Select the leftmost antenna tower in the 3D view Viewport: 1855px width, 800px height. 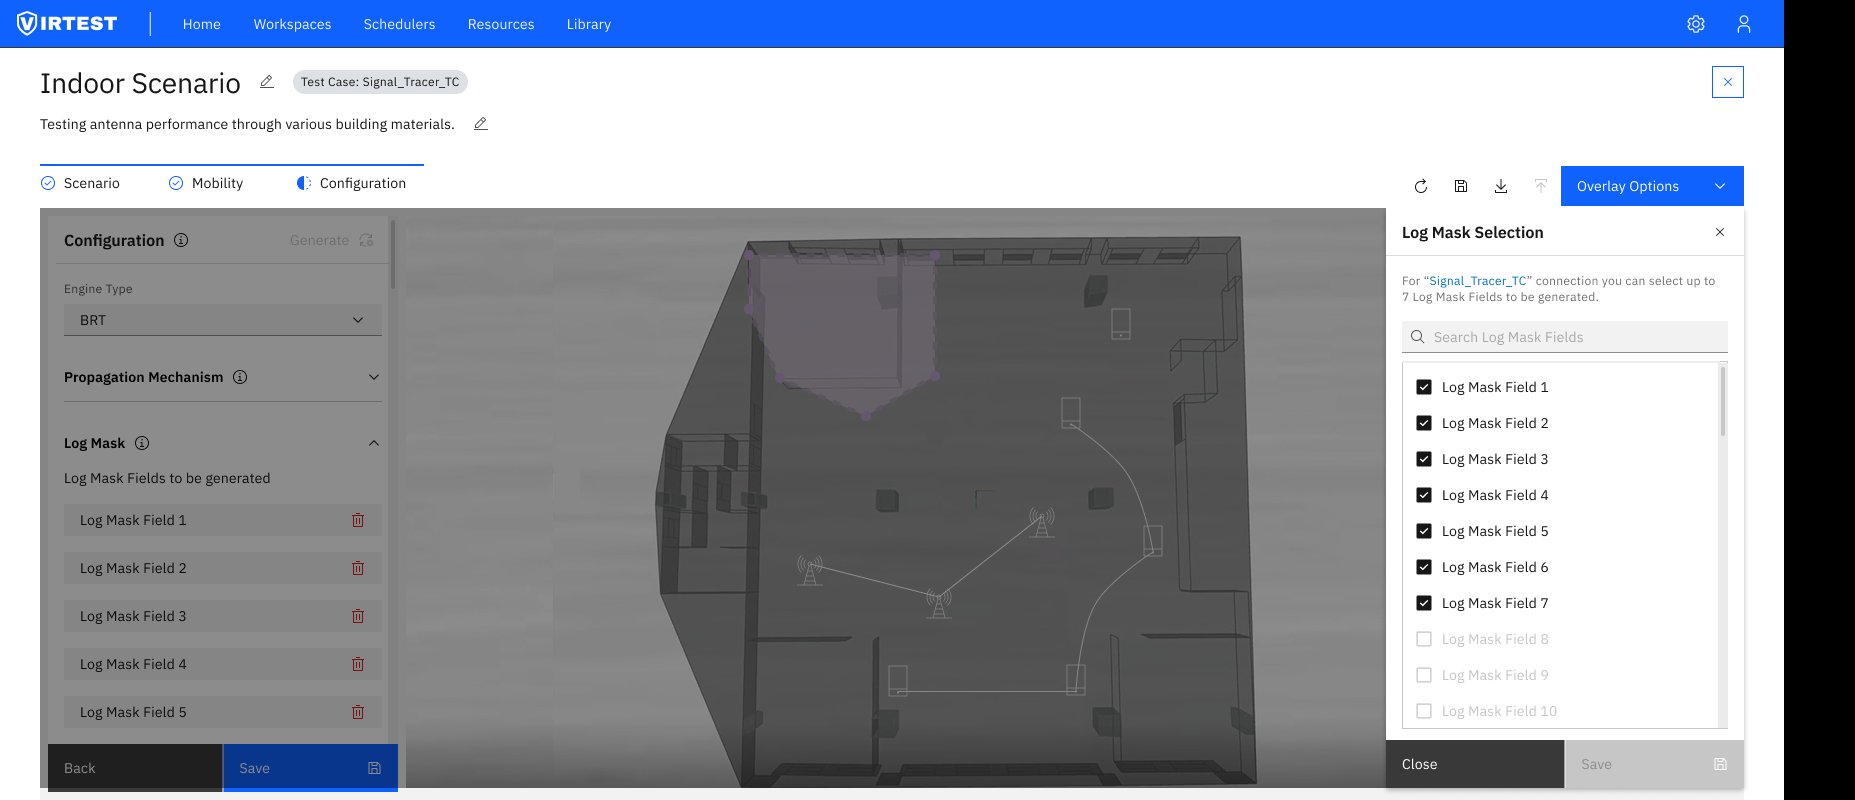tap(810, 571)
